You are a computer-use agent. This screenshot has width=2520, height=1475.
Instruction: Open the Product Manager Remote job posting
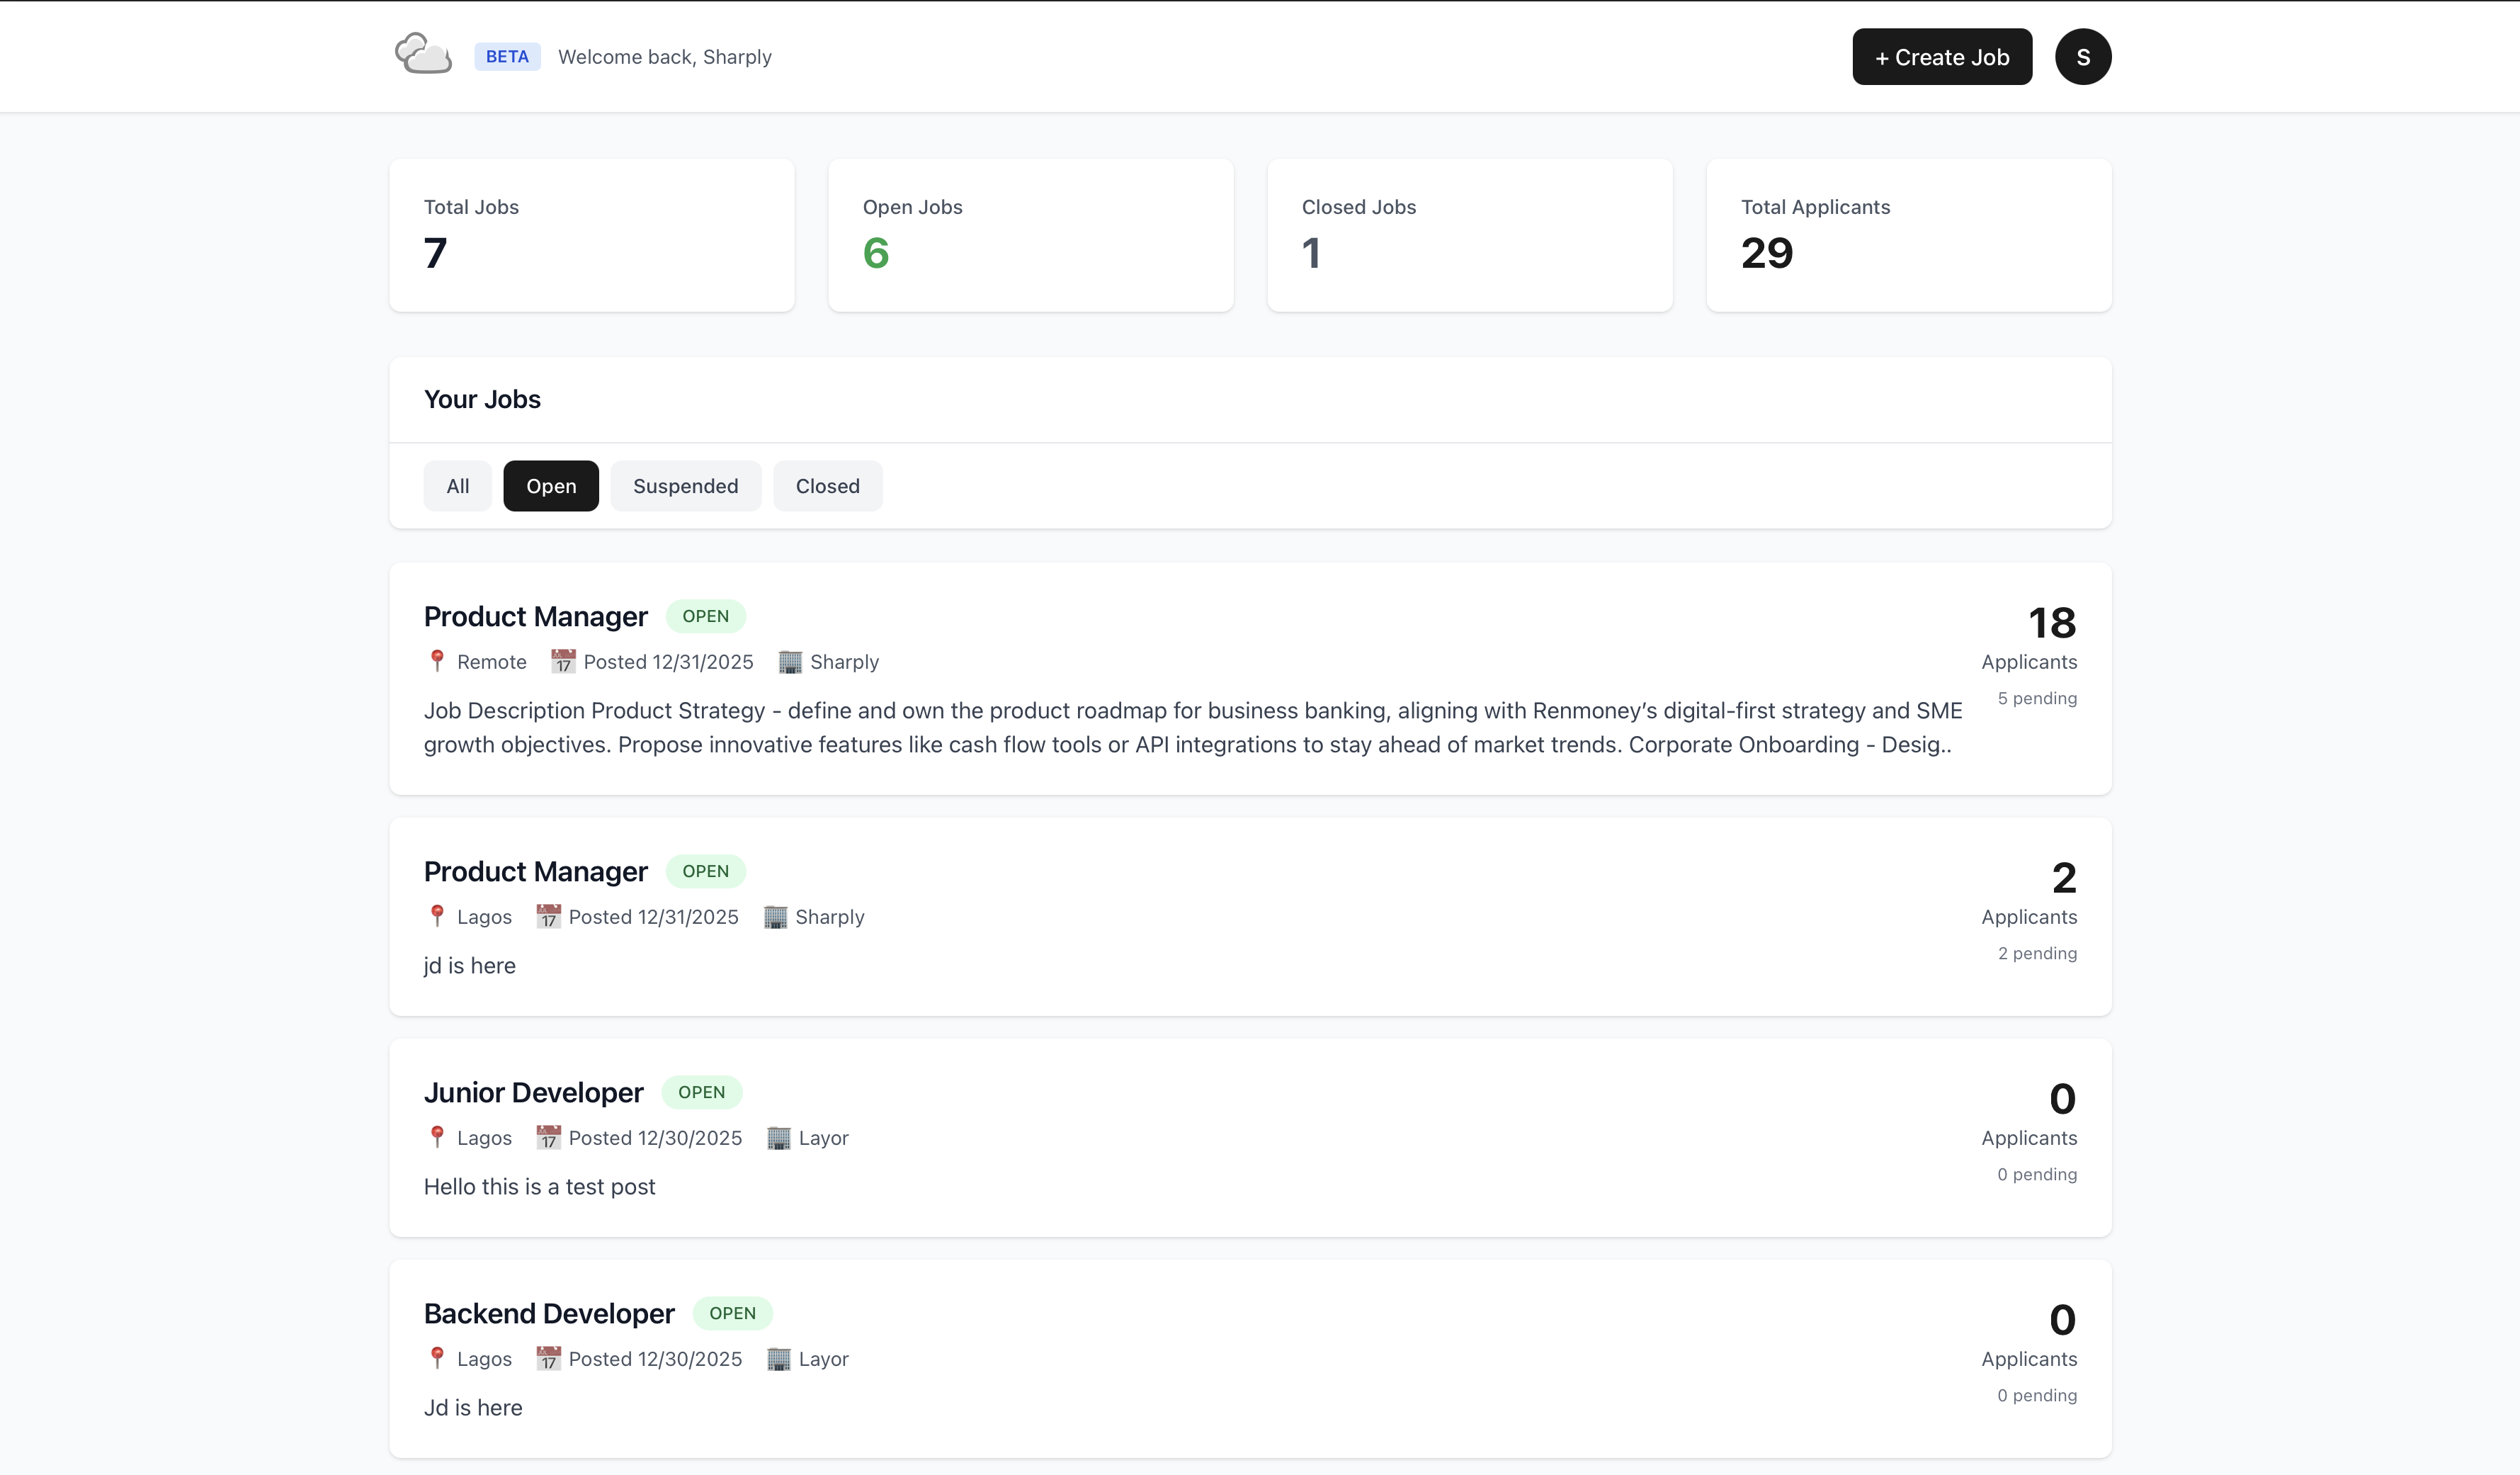click(x=535, y=616)
